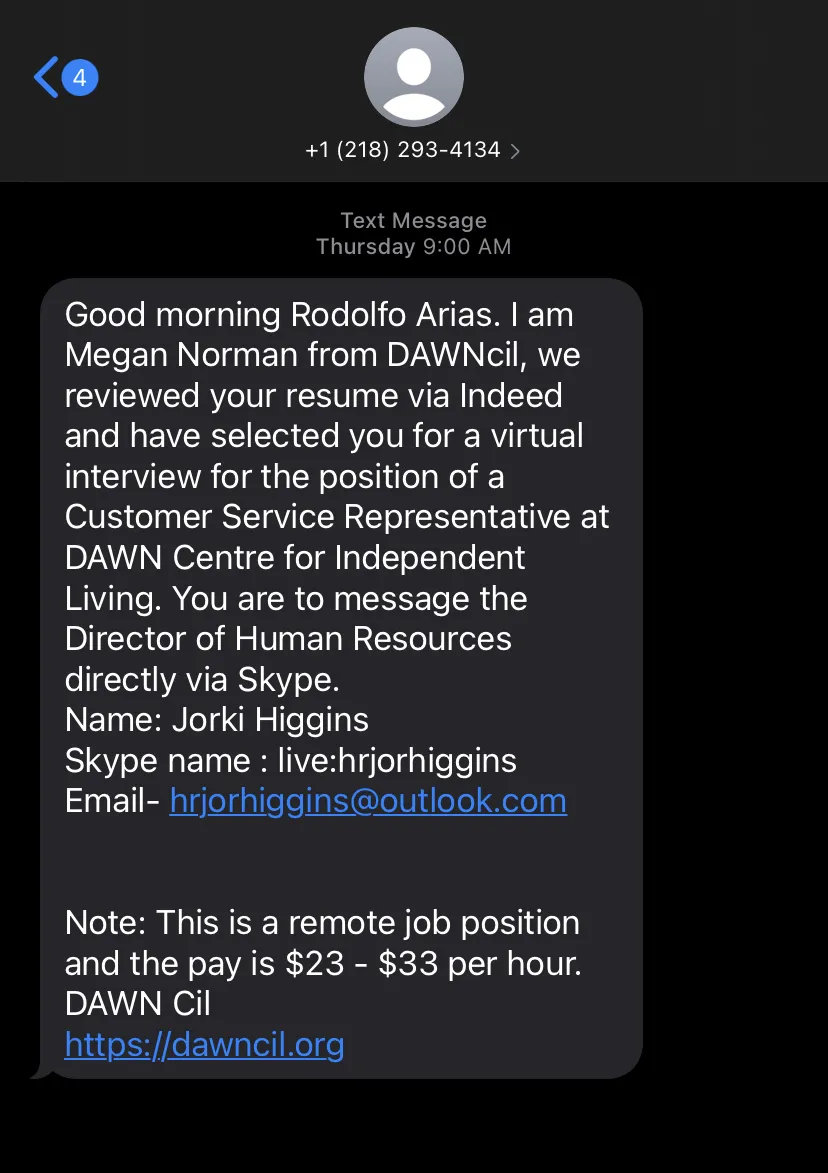Tap "Customer Service Representative" text

[x=318, y=517]
